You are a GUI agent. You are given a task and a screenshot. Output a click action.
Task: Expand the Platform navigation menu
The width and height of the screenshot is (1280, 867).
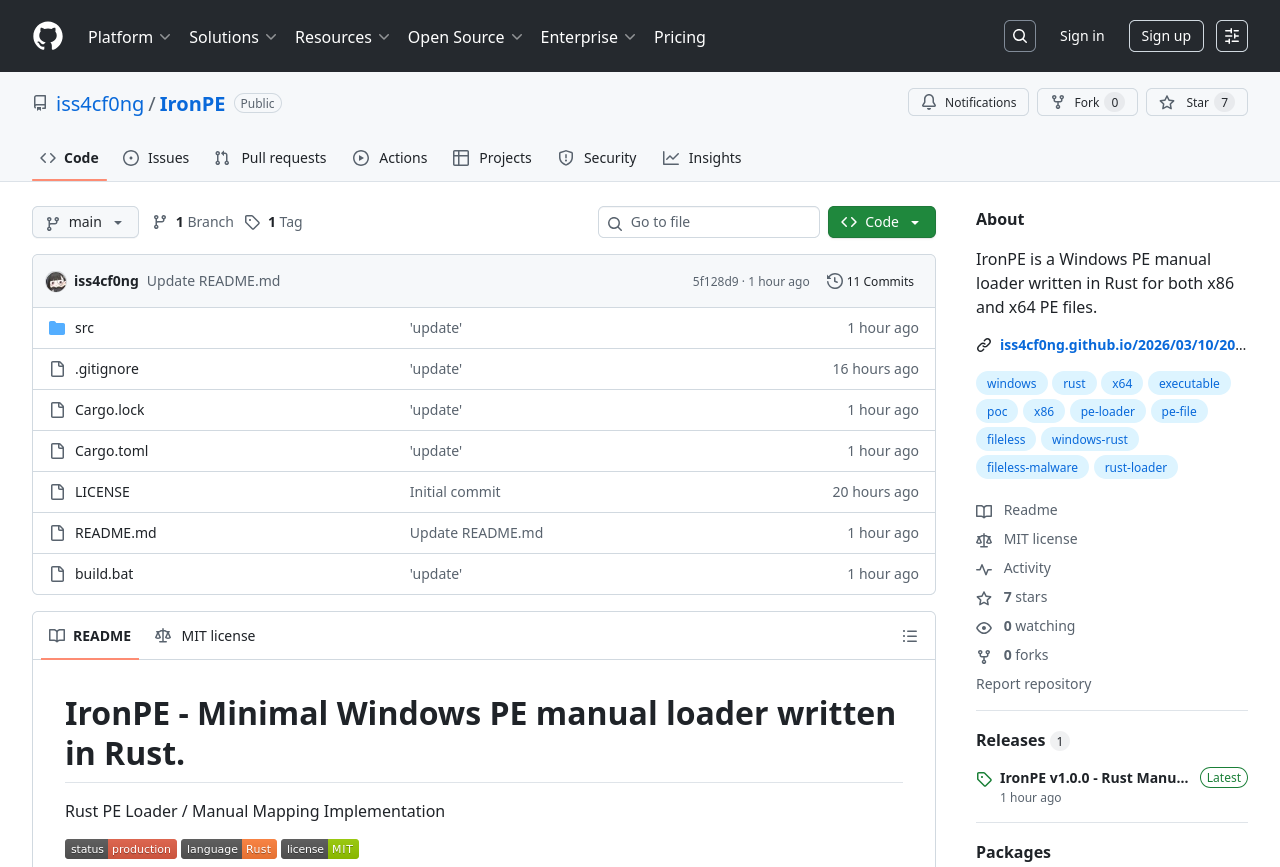click(129, 37)
